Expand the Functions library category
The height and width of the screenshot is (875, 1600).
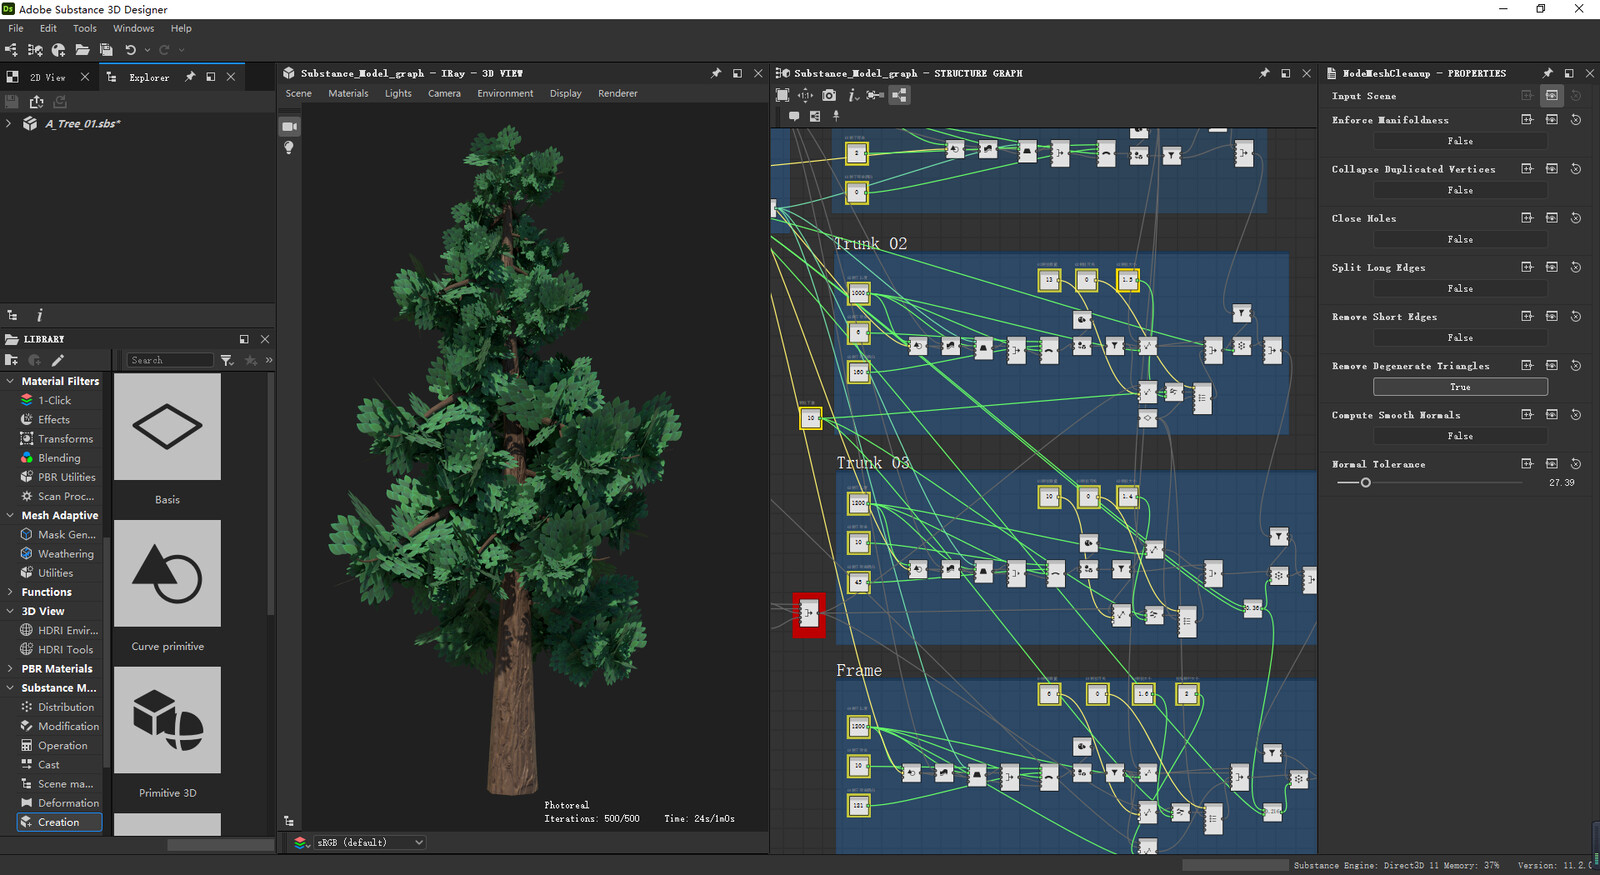click(x=10, y=592)
